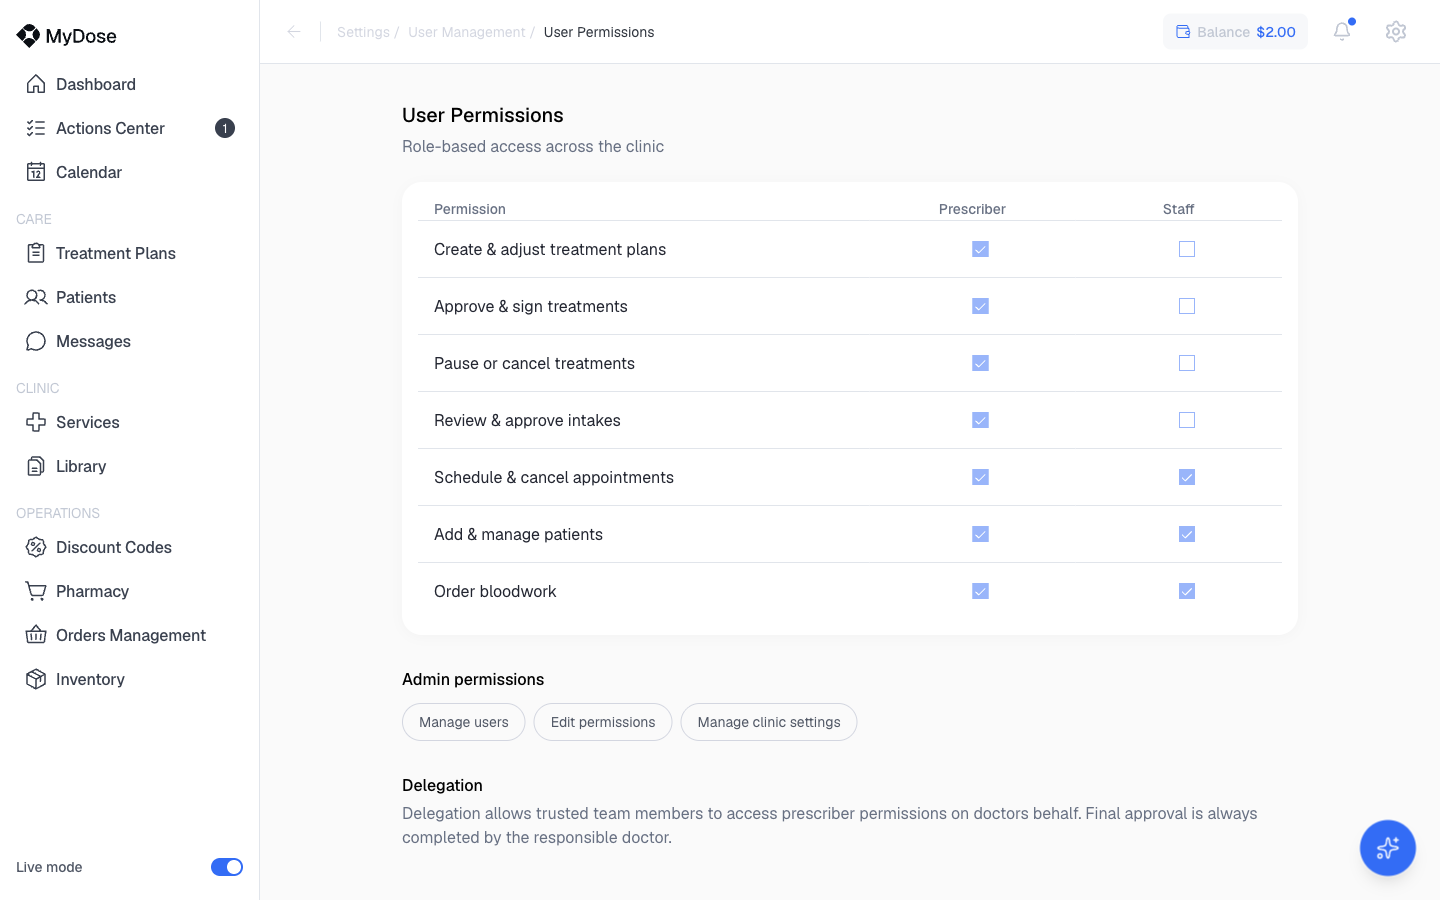Image resolution: width=1440 pixels, height=900 pixels.
Task: Toggle Prescriber checkbox for Order bloodwork
Action: (980, 591)
